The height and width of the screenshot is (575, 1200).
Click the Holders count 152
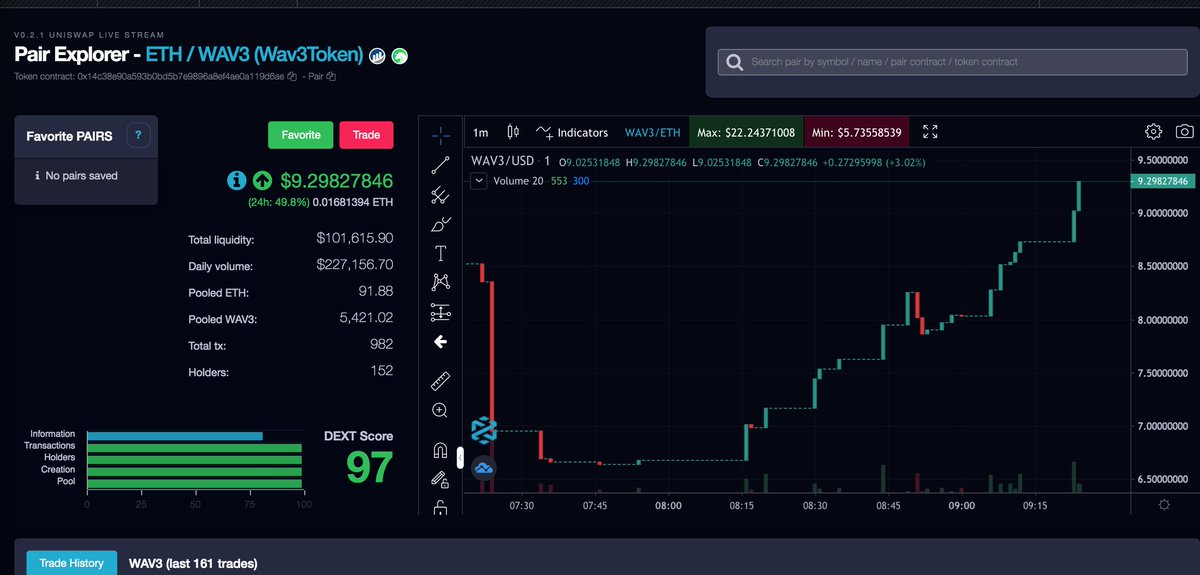[x=382, y=372]
